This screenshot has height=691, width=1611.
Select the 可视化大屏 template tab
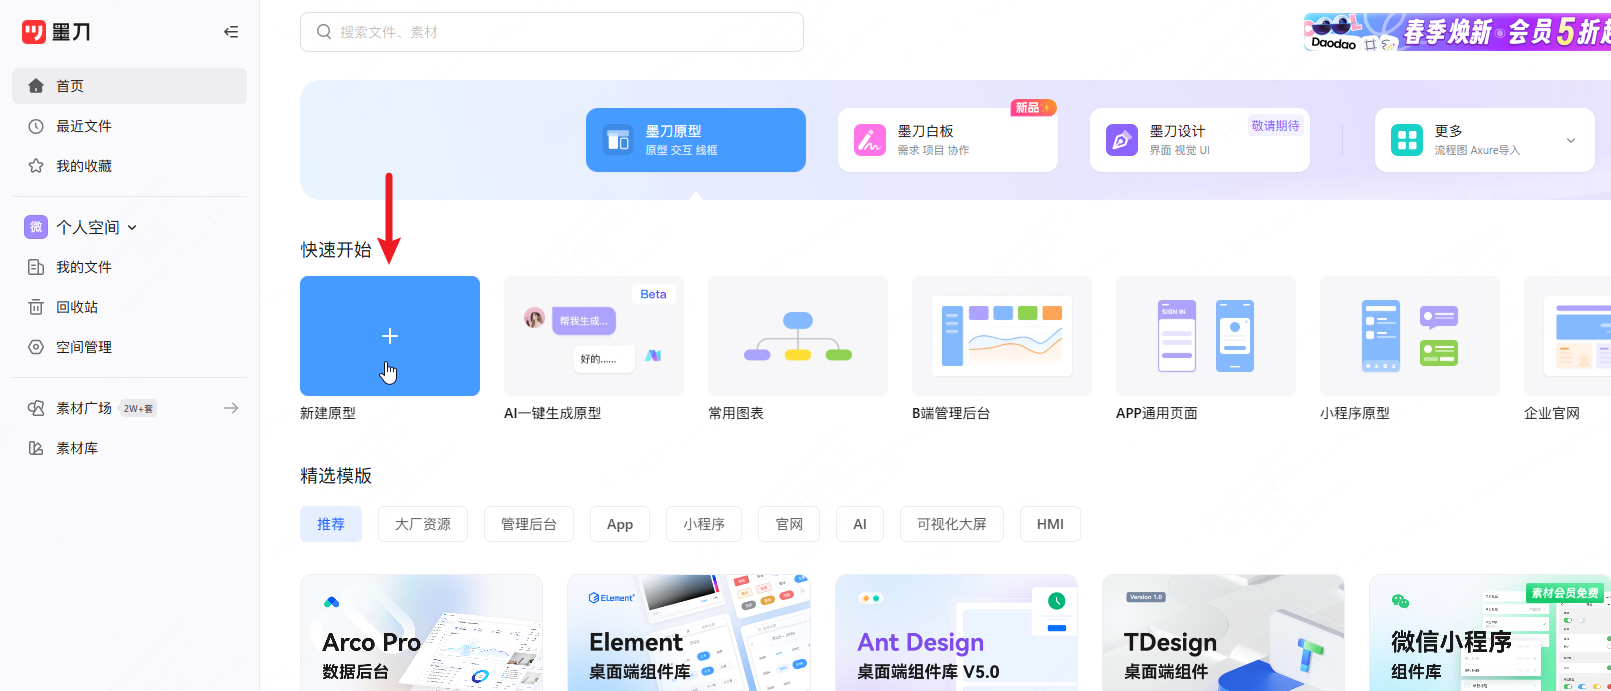point(952,524)
